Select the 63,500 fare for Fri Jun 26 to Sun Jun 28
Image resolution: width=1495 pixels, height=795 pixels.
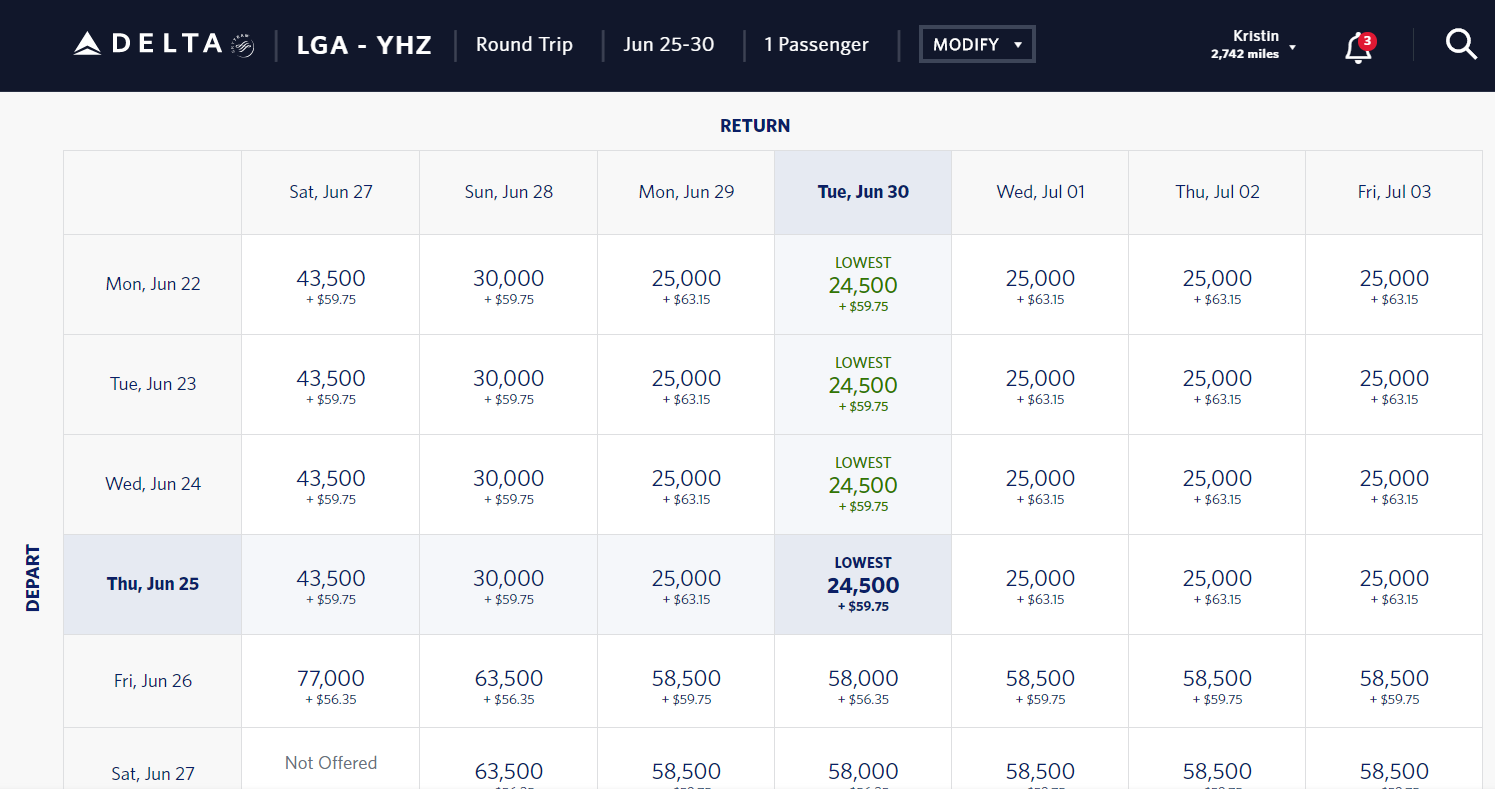tap(508, 685)
